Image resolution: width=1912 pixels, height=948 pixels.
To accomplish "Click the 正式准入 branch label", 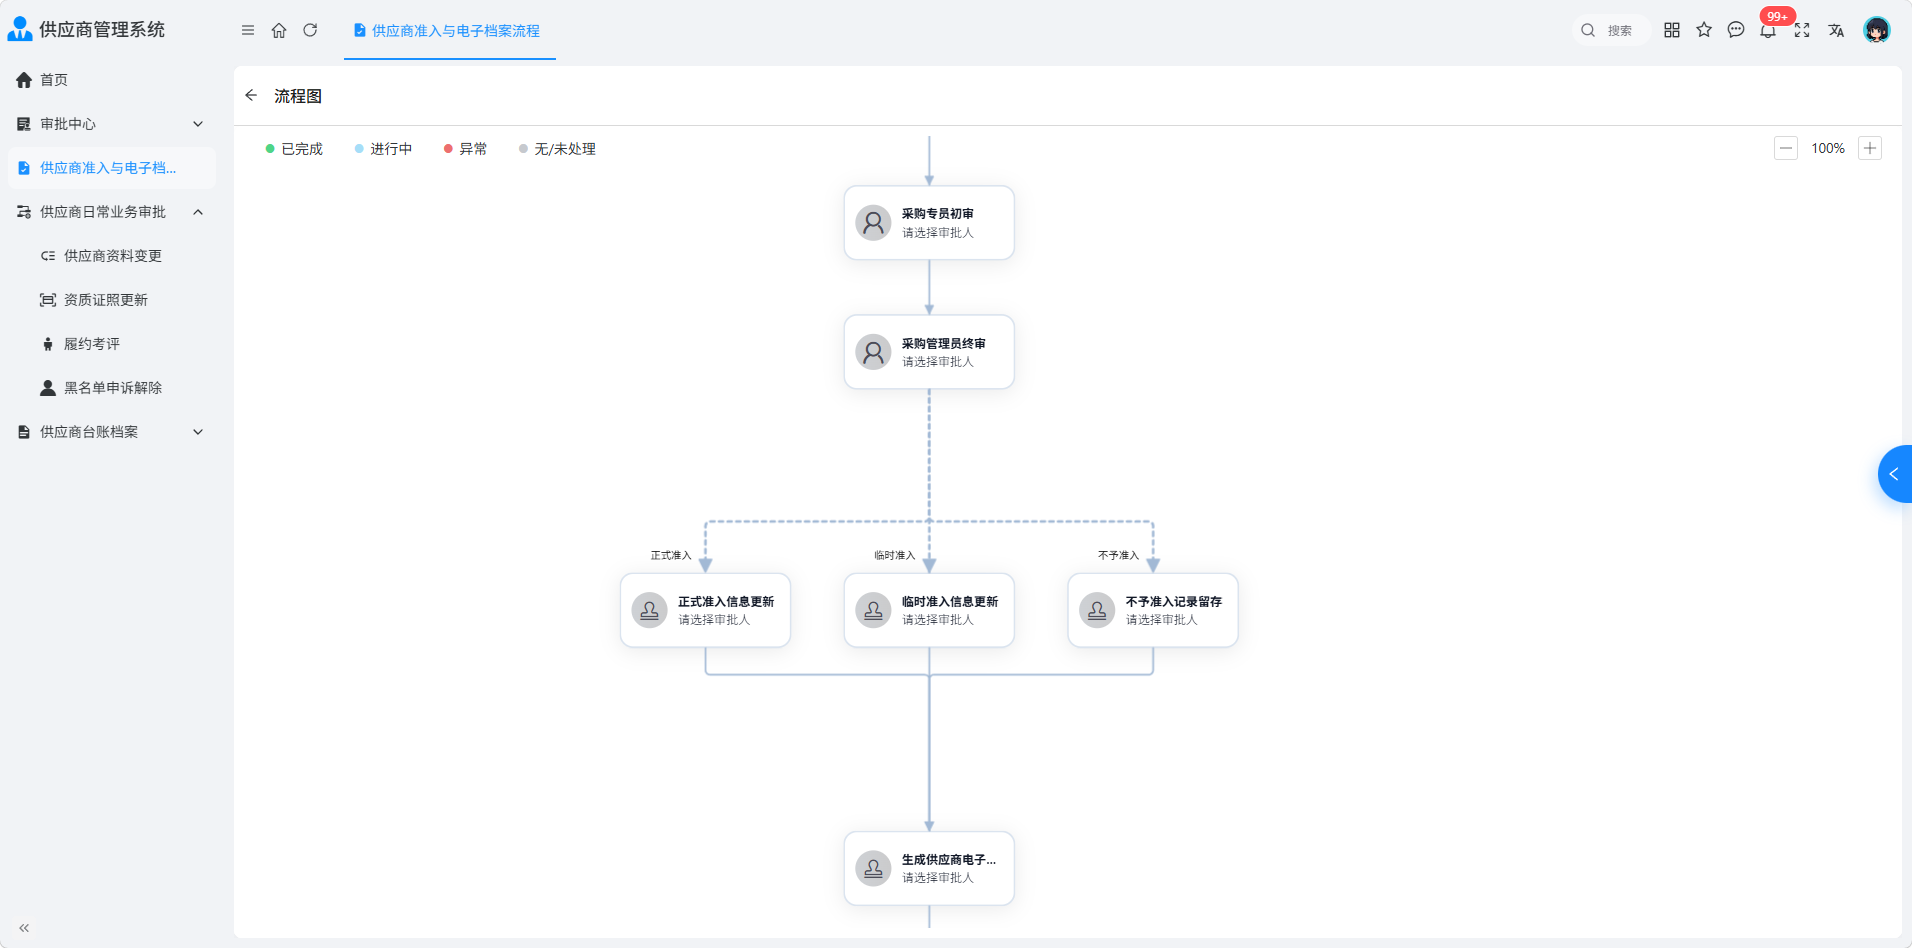I will pos(671,555).
